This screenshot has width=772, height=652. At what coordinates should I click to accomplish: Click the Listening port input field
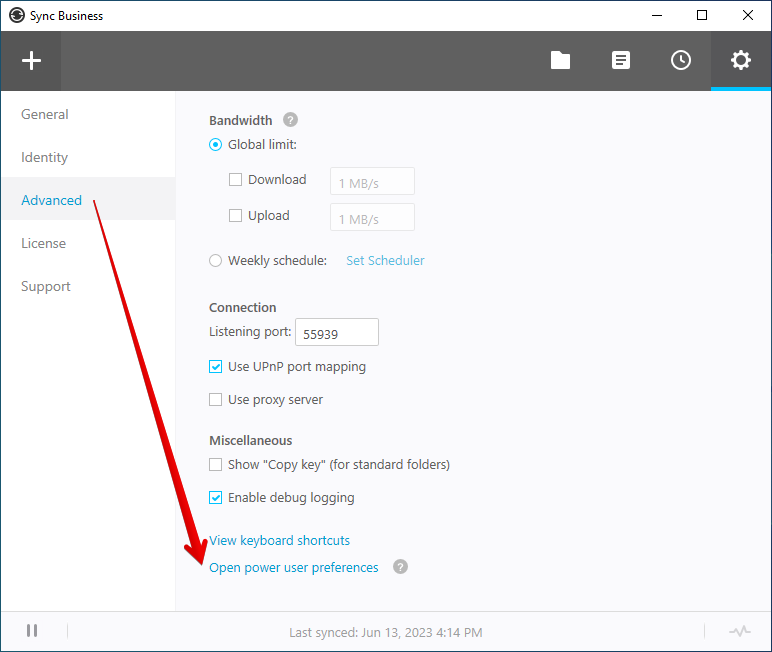click(x=337, y=332)
